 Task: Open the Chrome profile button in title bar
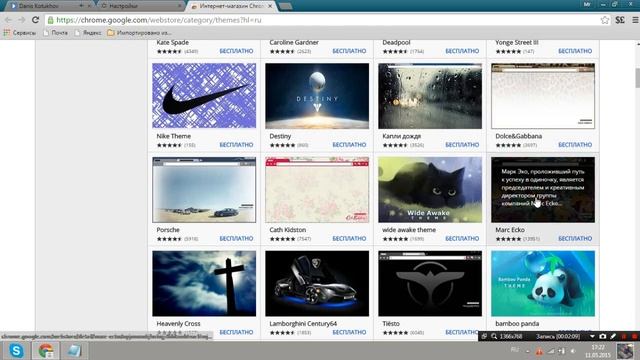pos(587,4)
